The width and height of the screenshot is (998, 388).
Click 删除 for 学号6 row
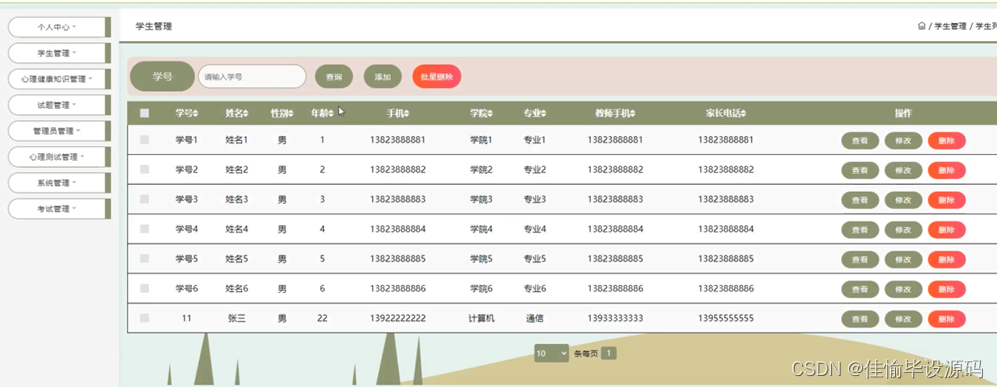(946, 289)
